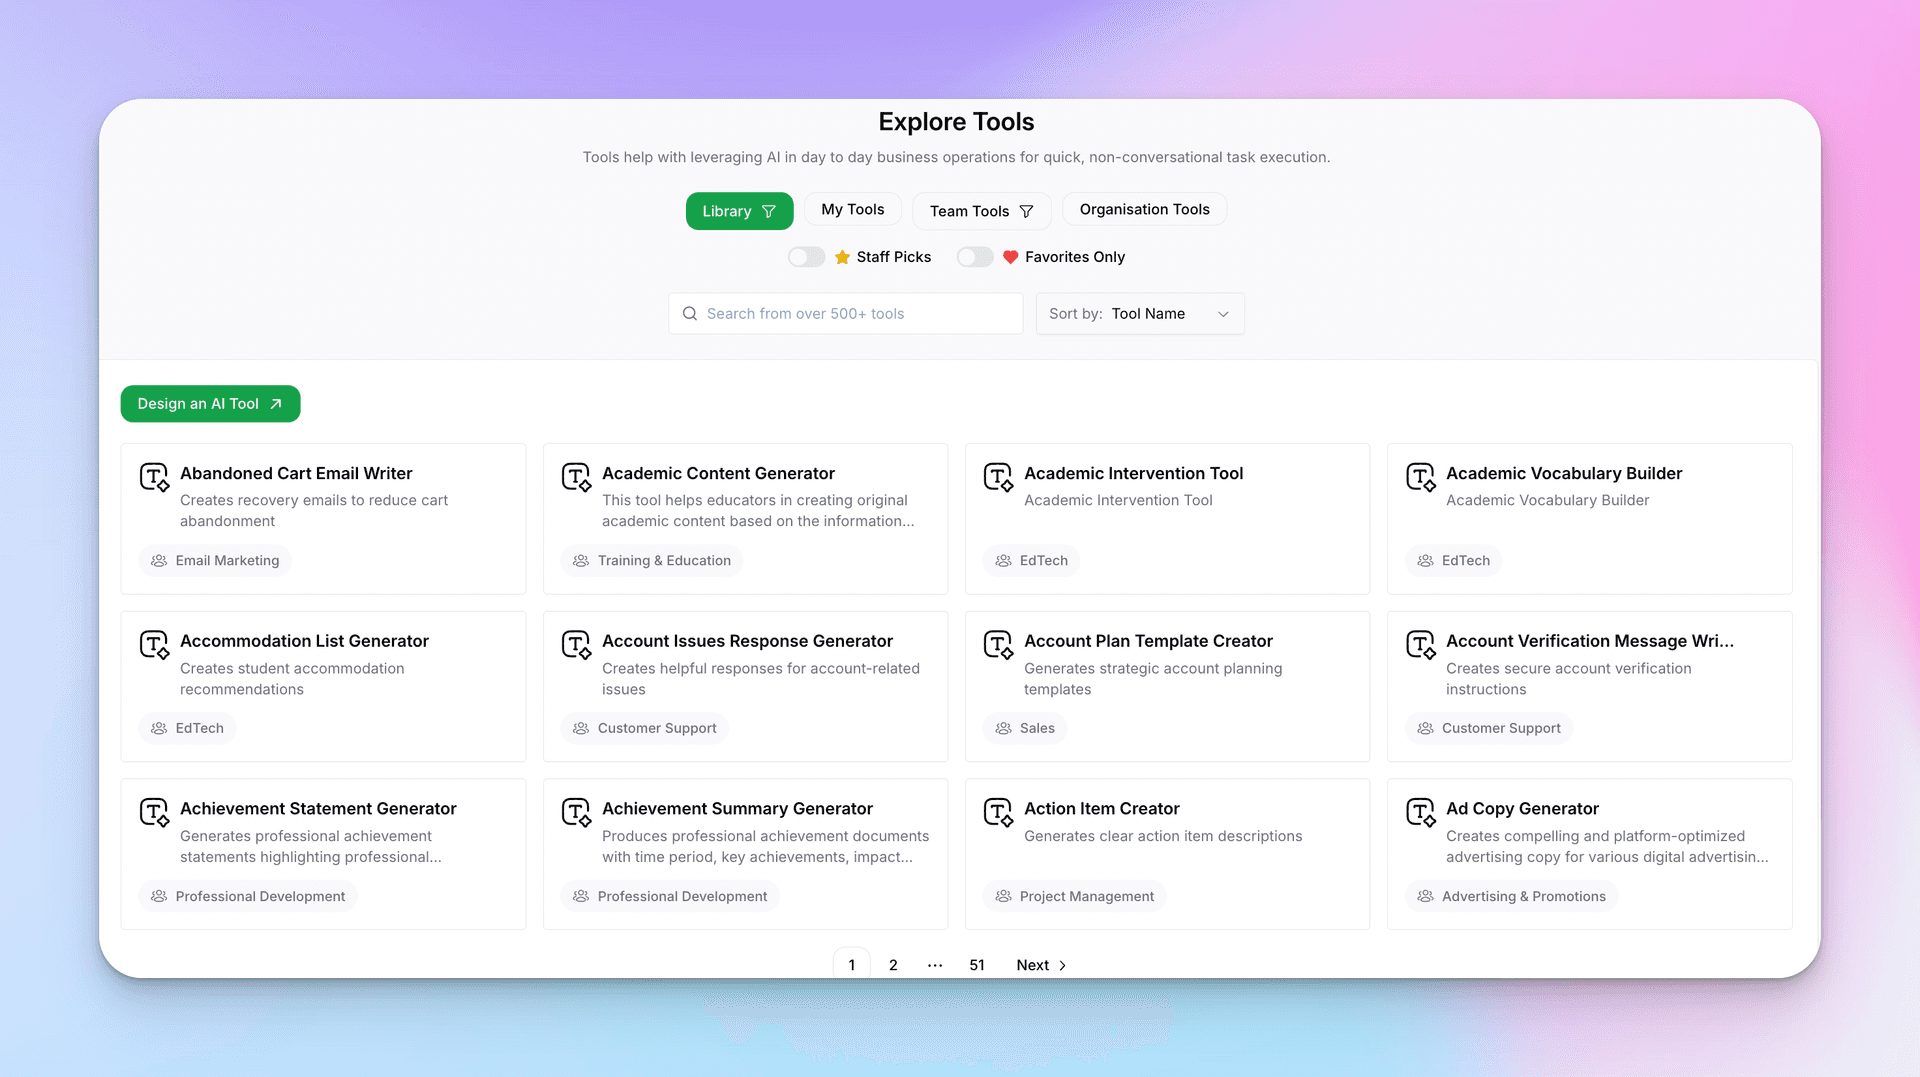Go to the Next page of tools
The height and width of the screenshot is (1077, 1920).
tap(1038, 965)
